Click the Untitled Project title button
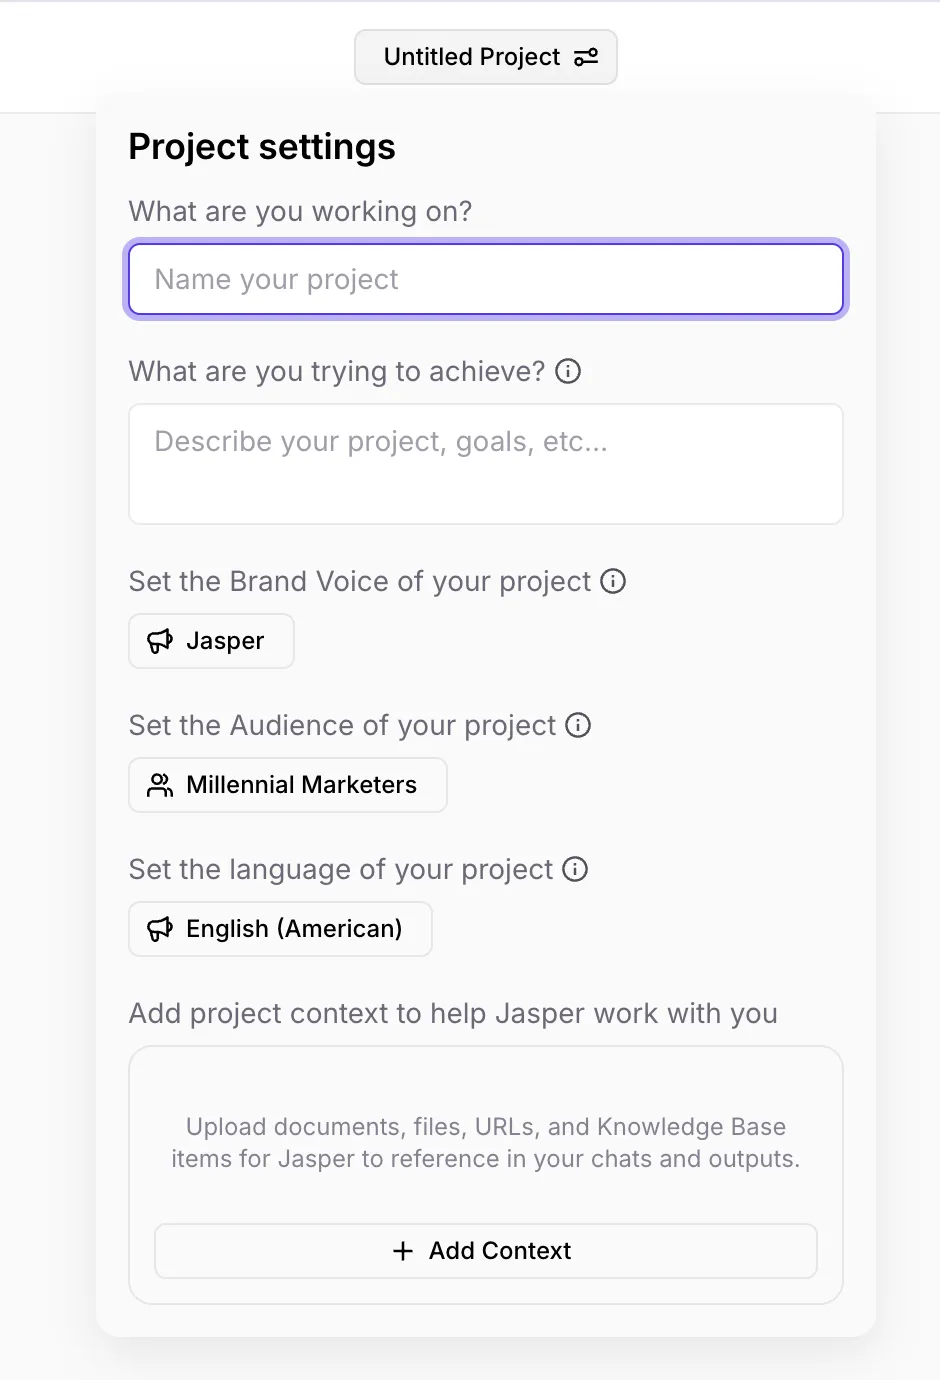Viewport: 940px width, 1380px height. coord(486,57)
